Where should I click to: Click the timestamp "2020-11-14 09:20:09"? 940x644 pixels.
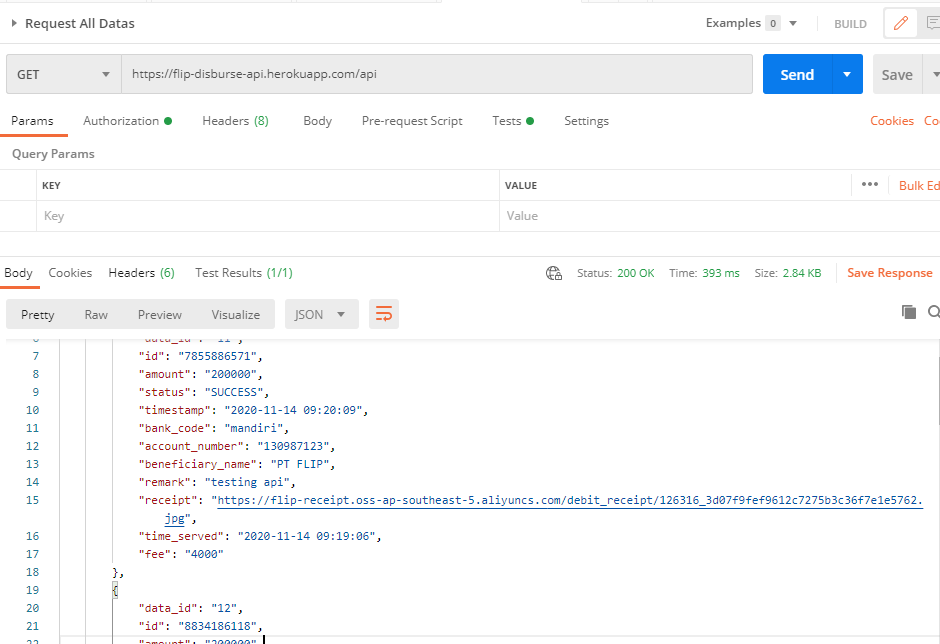[294, 410]
